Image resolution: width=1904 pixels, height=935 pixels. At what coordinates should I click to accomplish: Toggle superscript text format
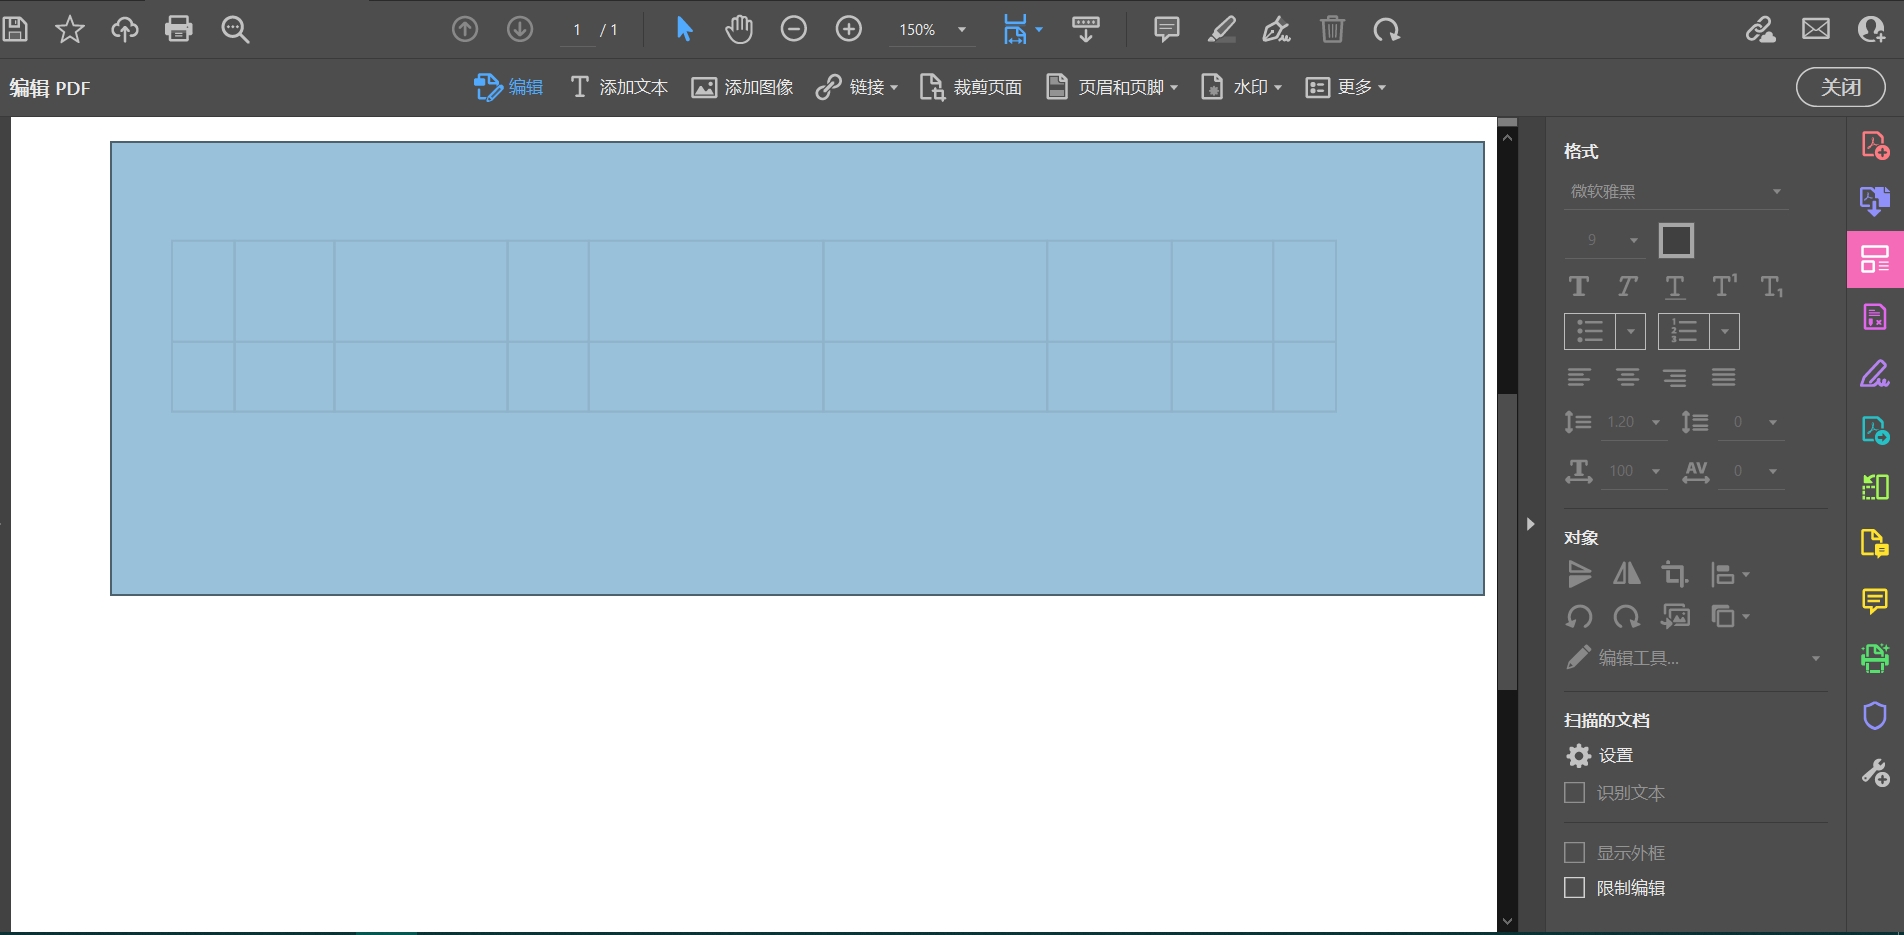[1724, 287]
